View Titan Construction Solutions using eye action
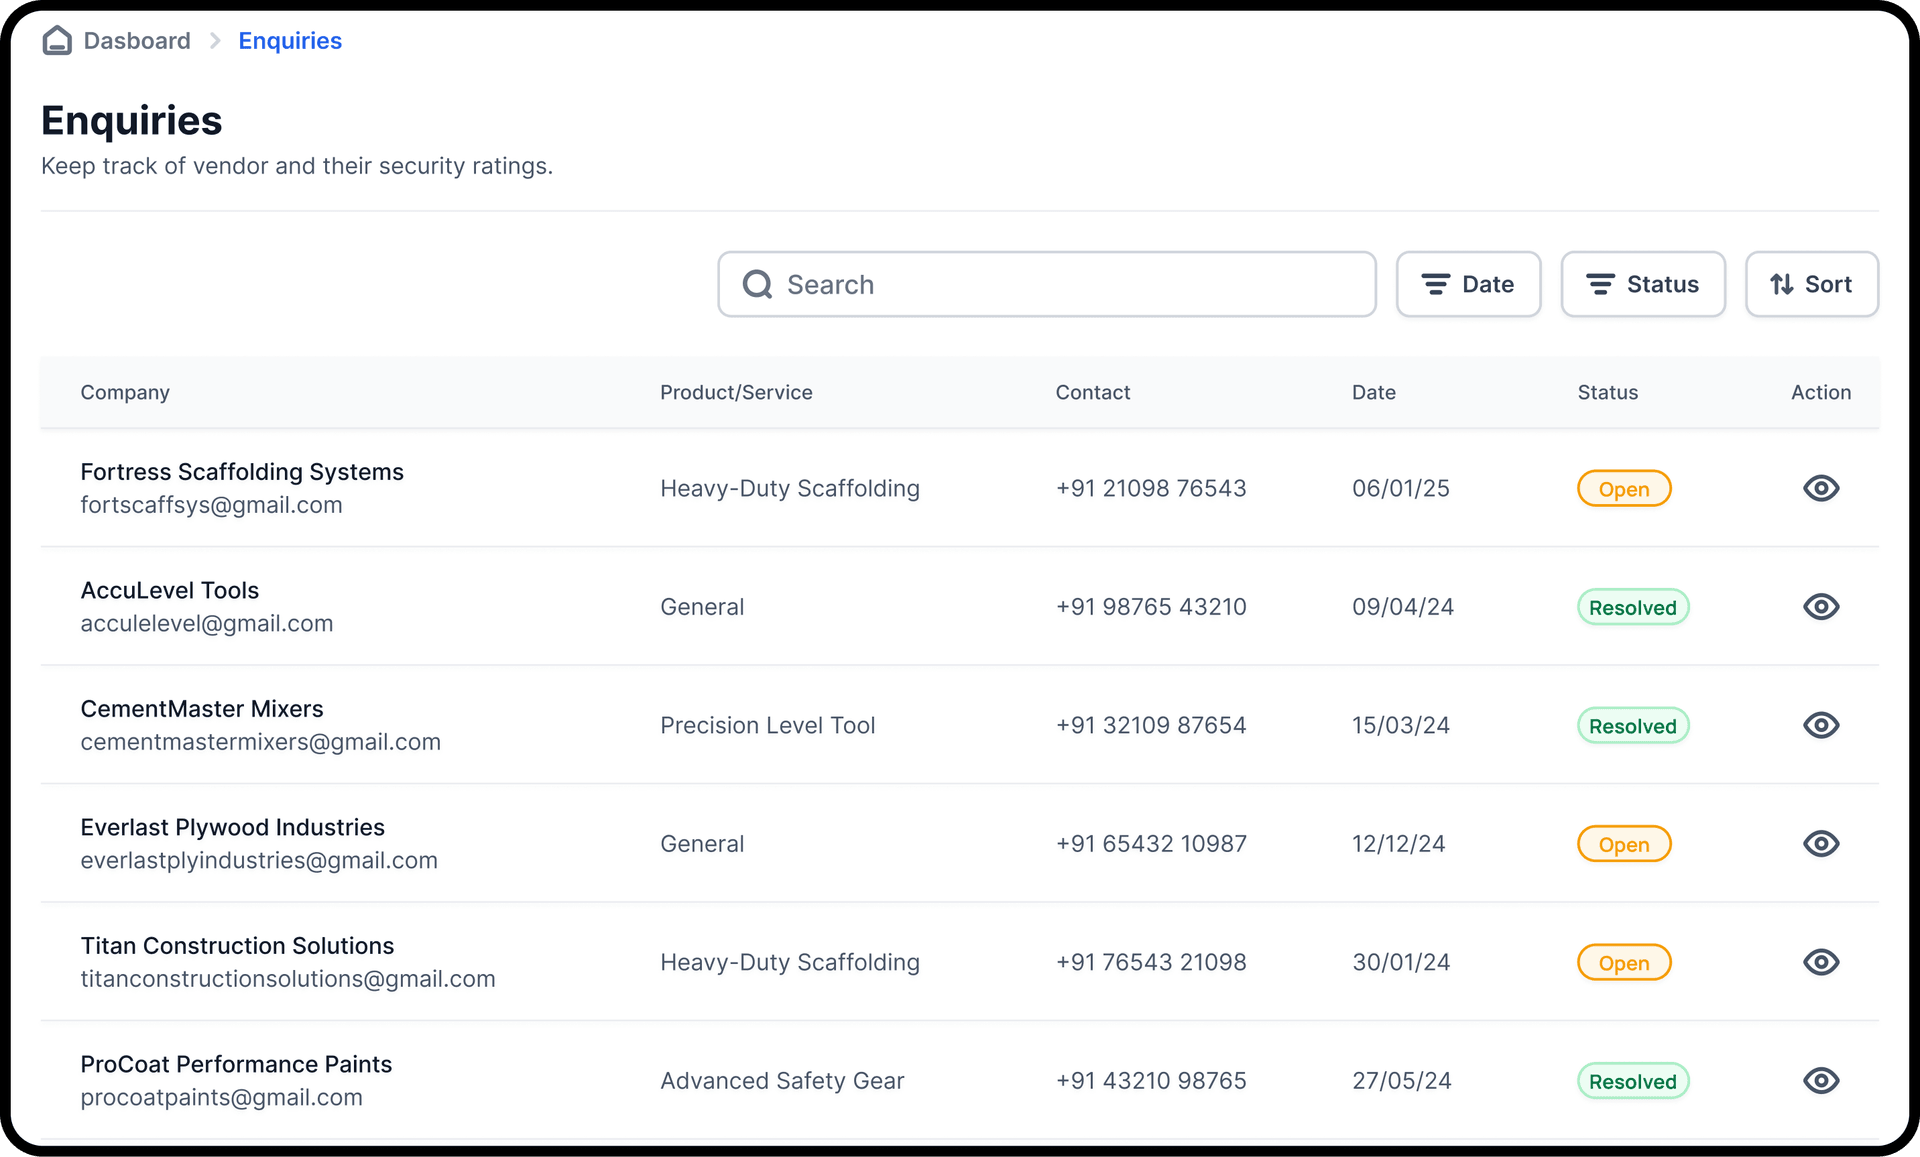The width and height of the screenshot is (1920, 1157). [1821, 962]
